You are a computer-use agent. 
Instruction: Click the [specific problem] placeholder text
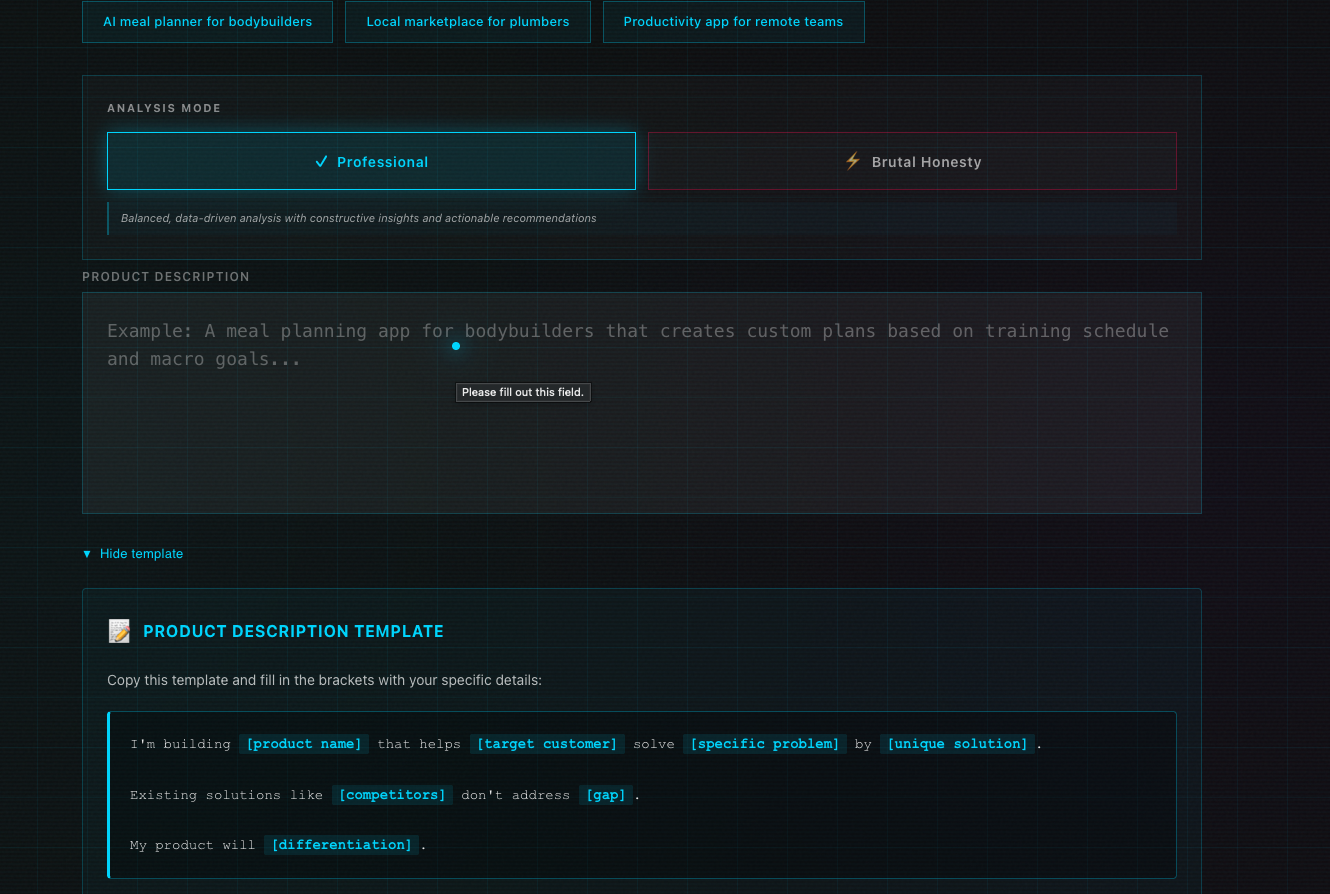765,744
